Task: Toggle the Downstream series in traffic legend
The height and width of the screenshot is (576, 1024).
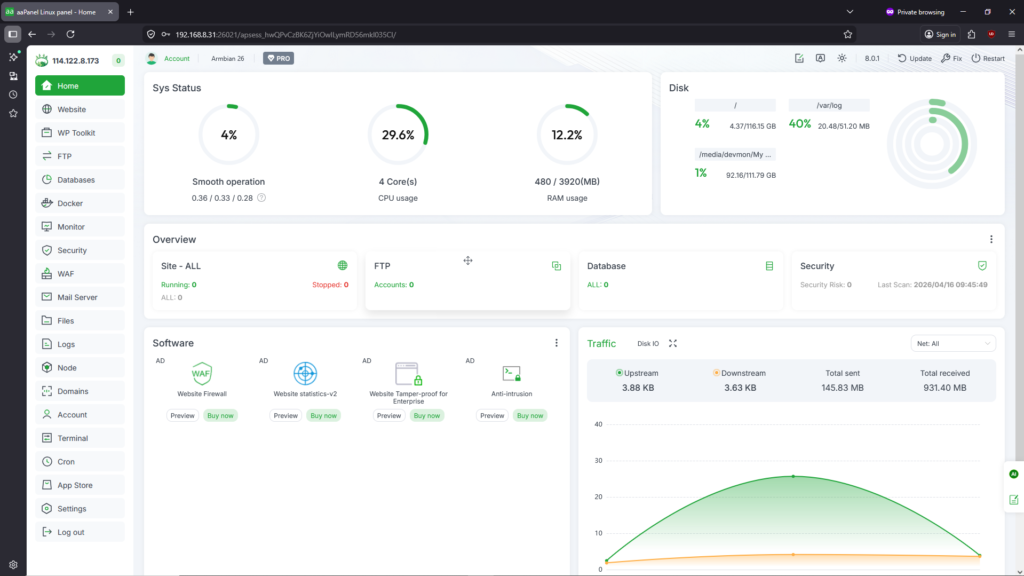Action: (x=739, y=373)
